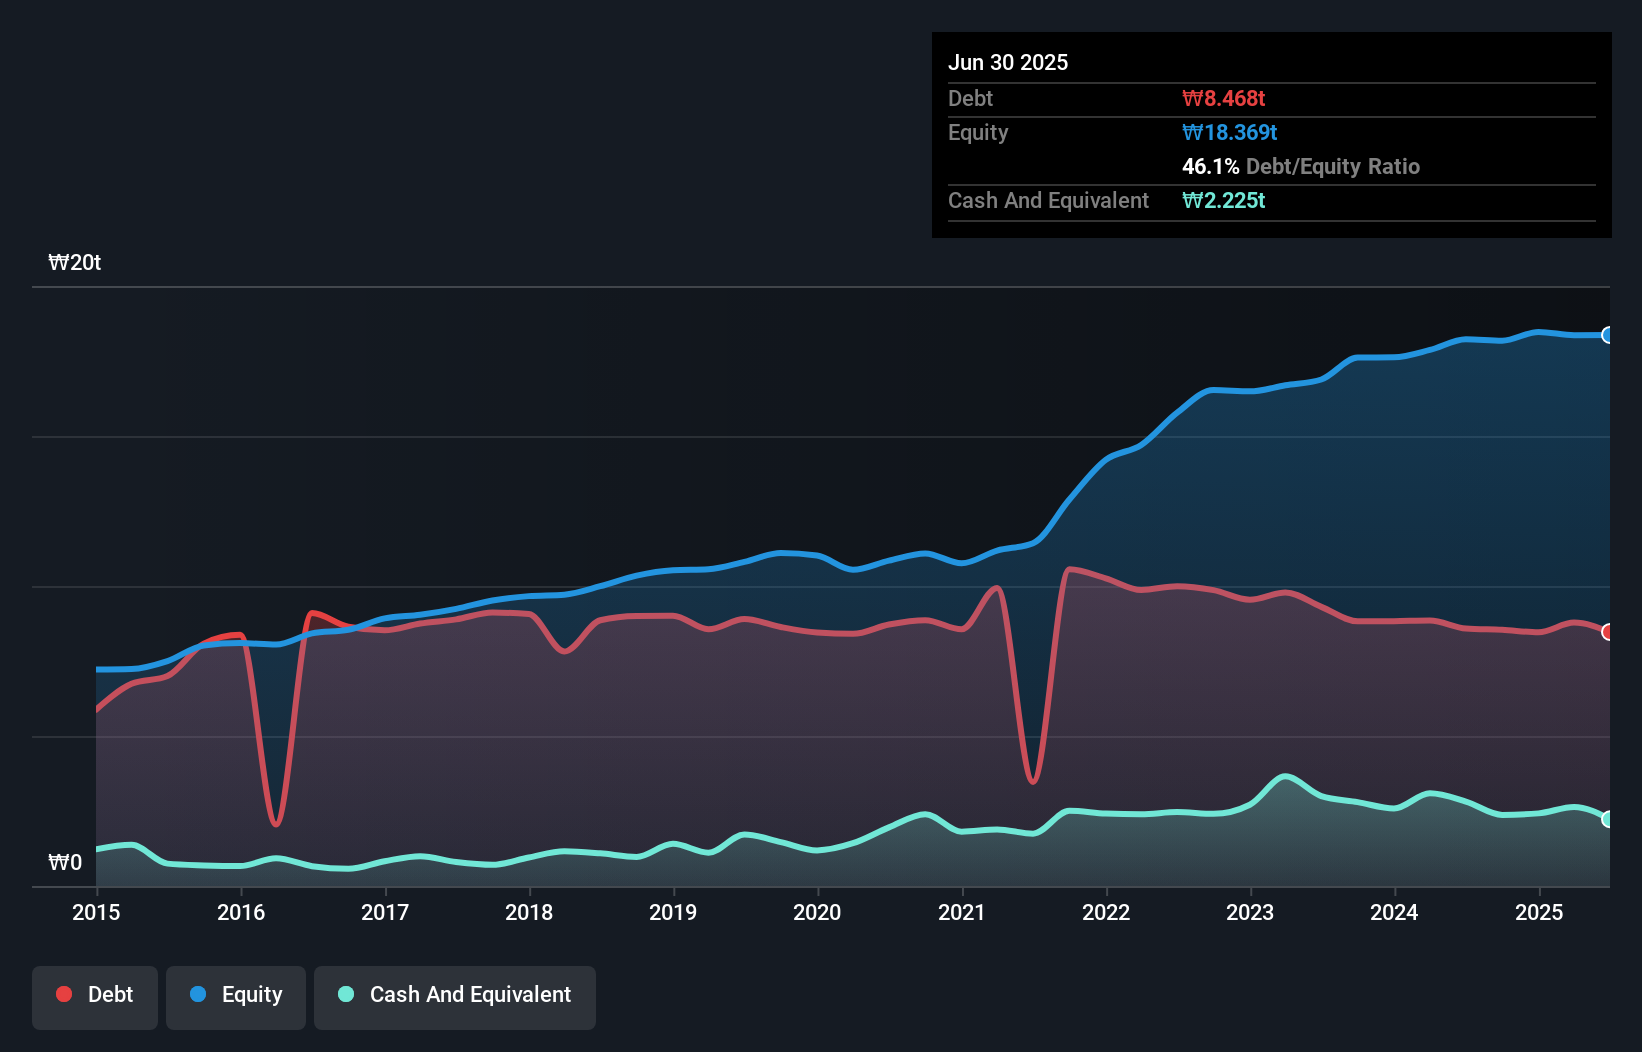Click the 46.1% Debt/Equity Ratio label

tap(1301, 166)
